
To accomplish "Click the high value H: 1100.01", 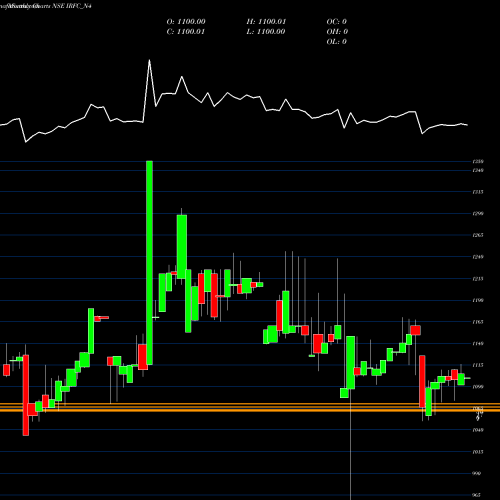I will point(266,22).
